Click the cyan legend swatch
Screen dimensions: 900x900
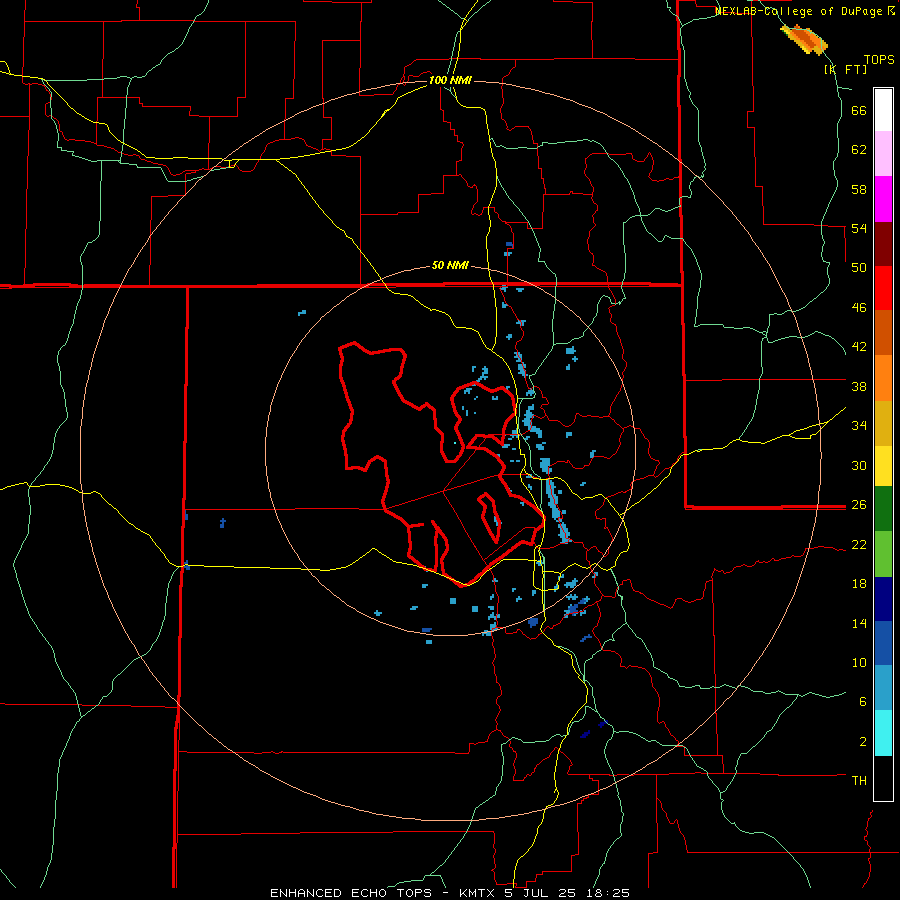pos(883,733)
